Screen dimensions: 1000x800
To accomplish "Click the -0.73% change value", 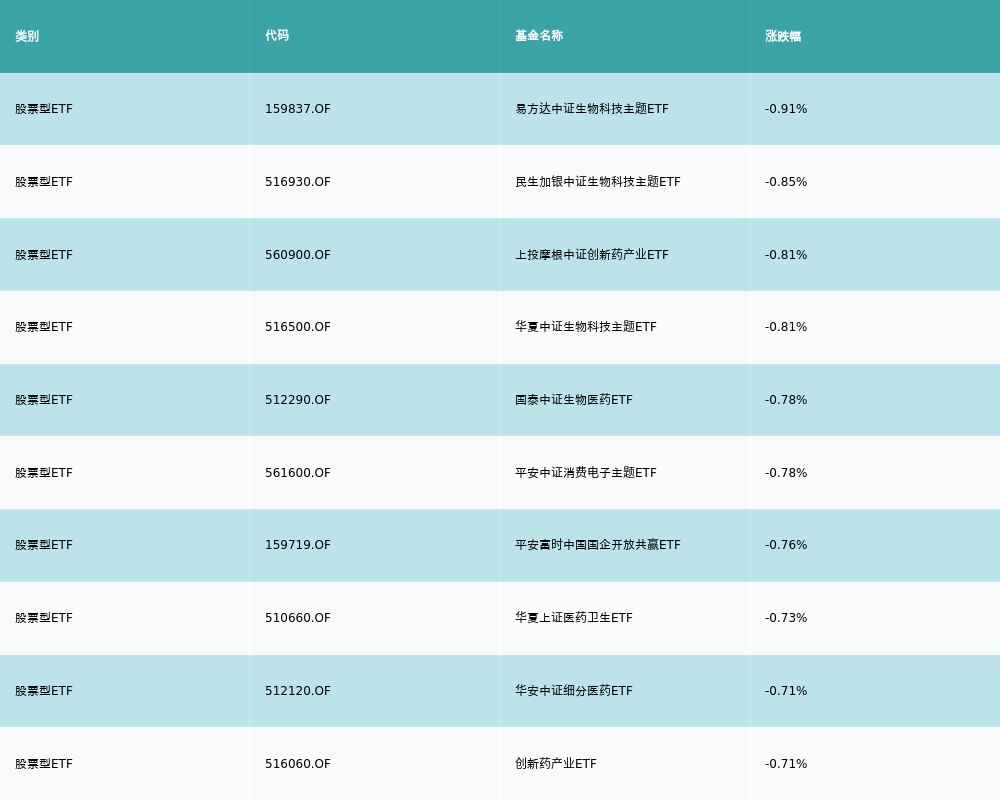I will click(786, 618).
